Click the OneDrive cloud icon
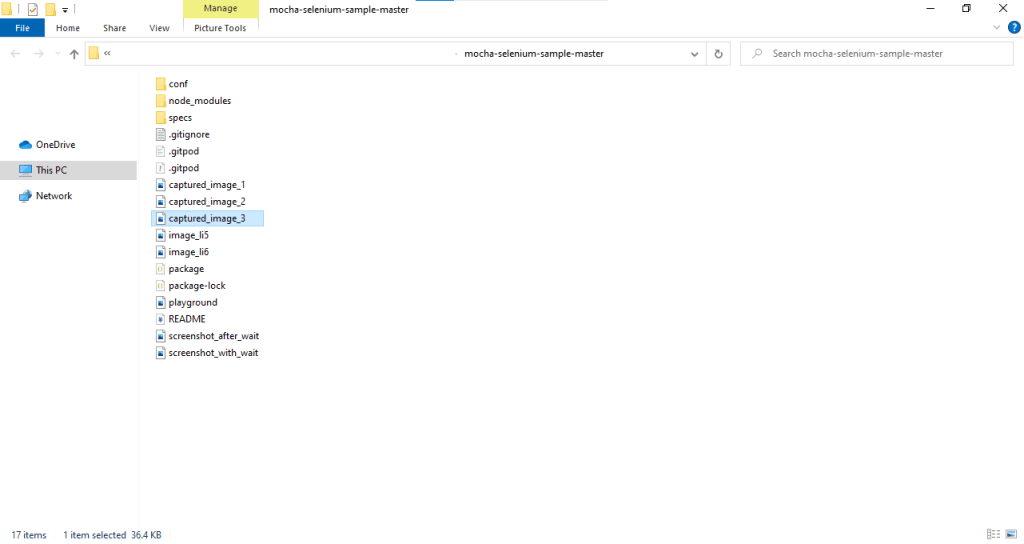Viewport: 1024px width, 544px height. pos(25,144)
